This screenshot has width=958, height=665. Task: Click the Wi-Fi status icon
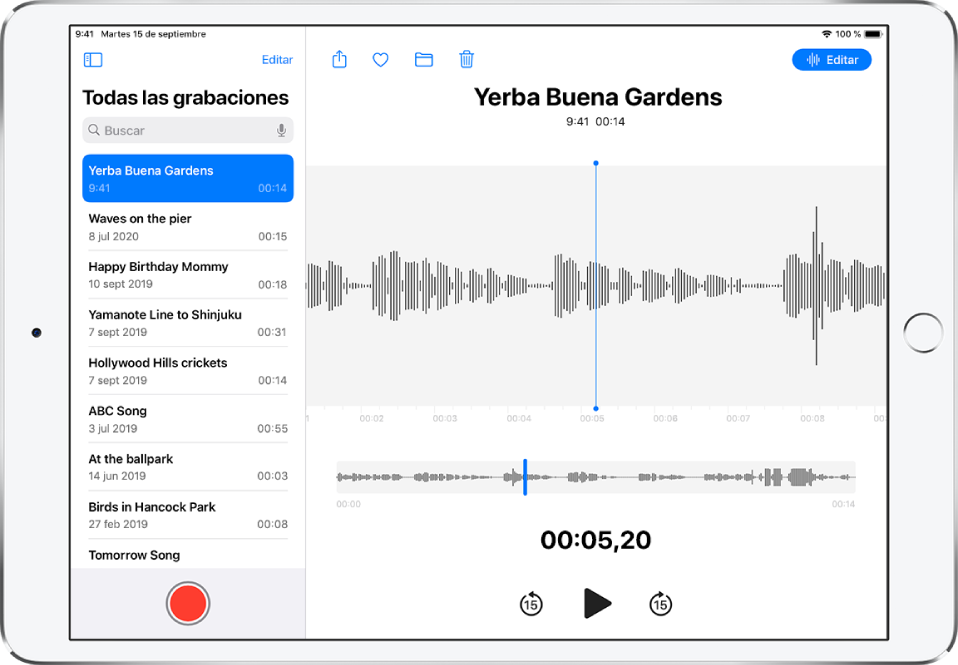click(826, 34)
